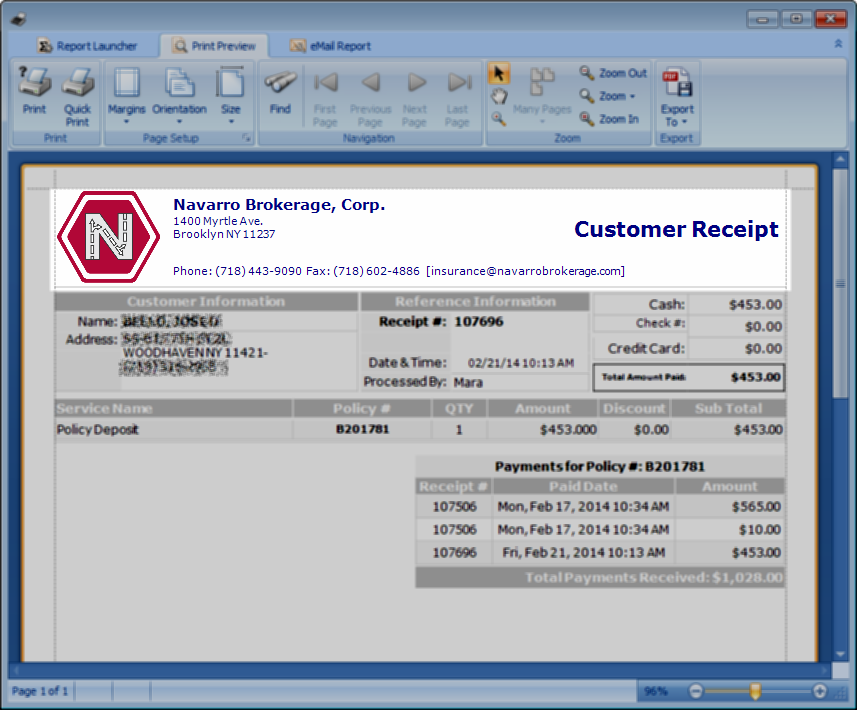Click the plus button on zoom slider
Viewport: 857px width, 710px height.
coord(820,691)
